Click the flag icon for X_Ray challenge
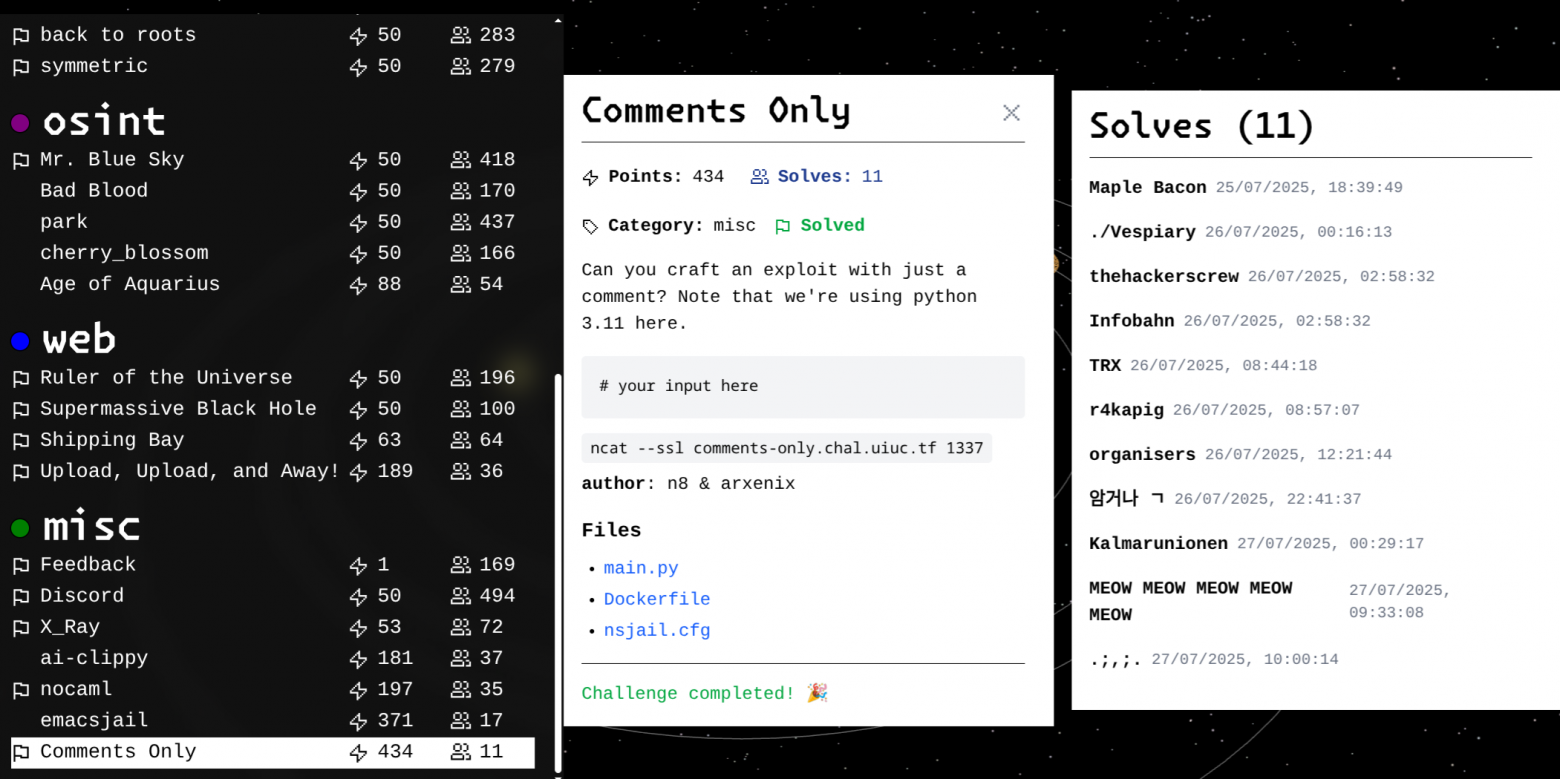This screenshot has height=779, width=1560. coord(20,628)
